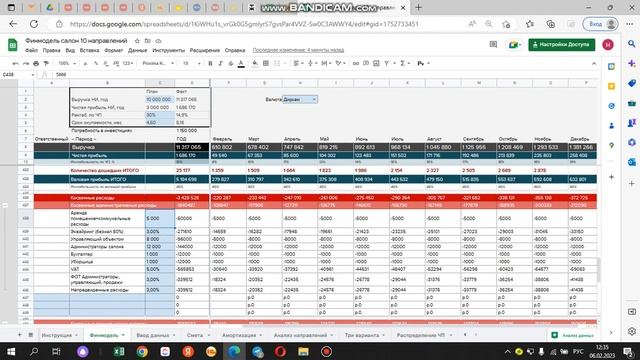Viewport: 640px width, 360px height.
Task: Toggle strikethrough formatting
Action: (x=231, y=64)
